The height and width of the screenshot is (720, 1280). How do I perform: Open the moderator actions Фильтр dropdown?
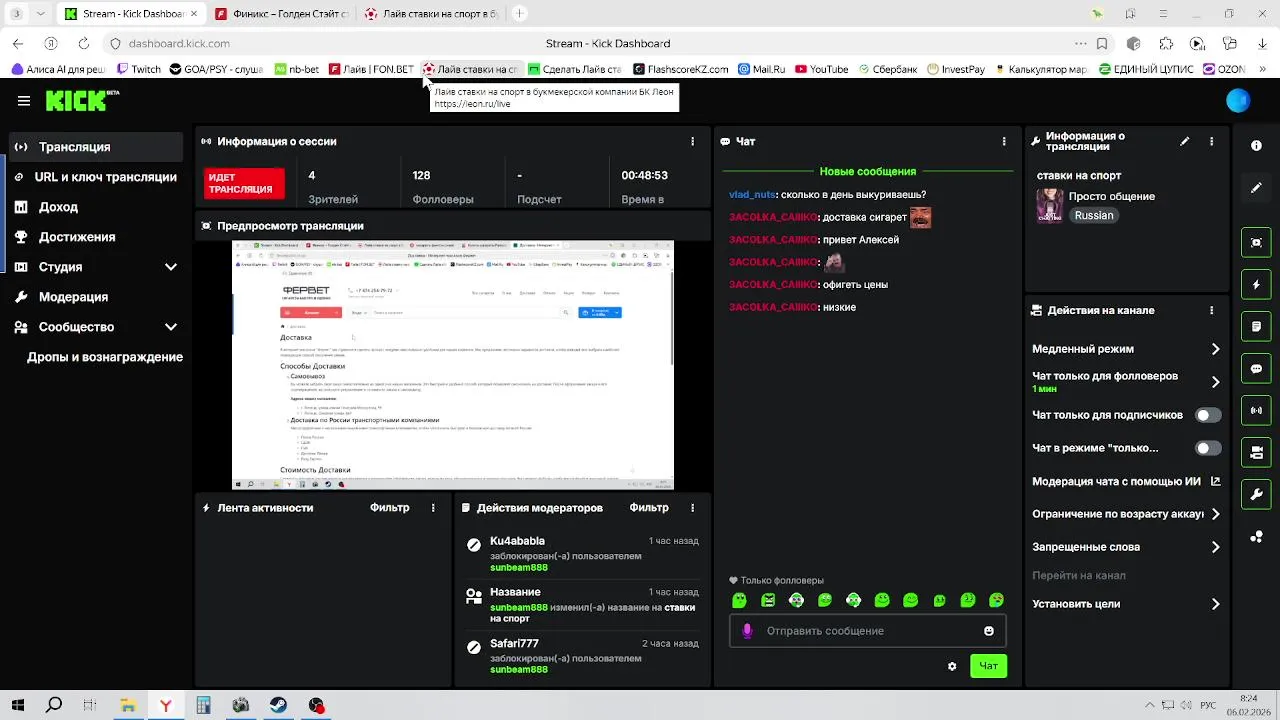649,508
